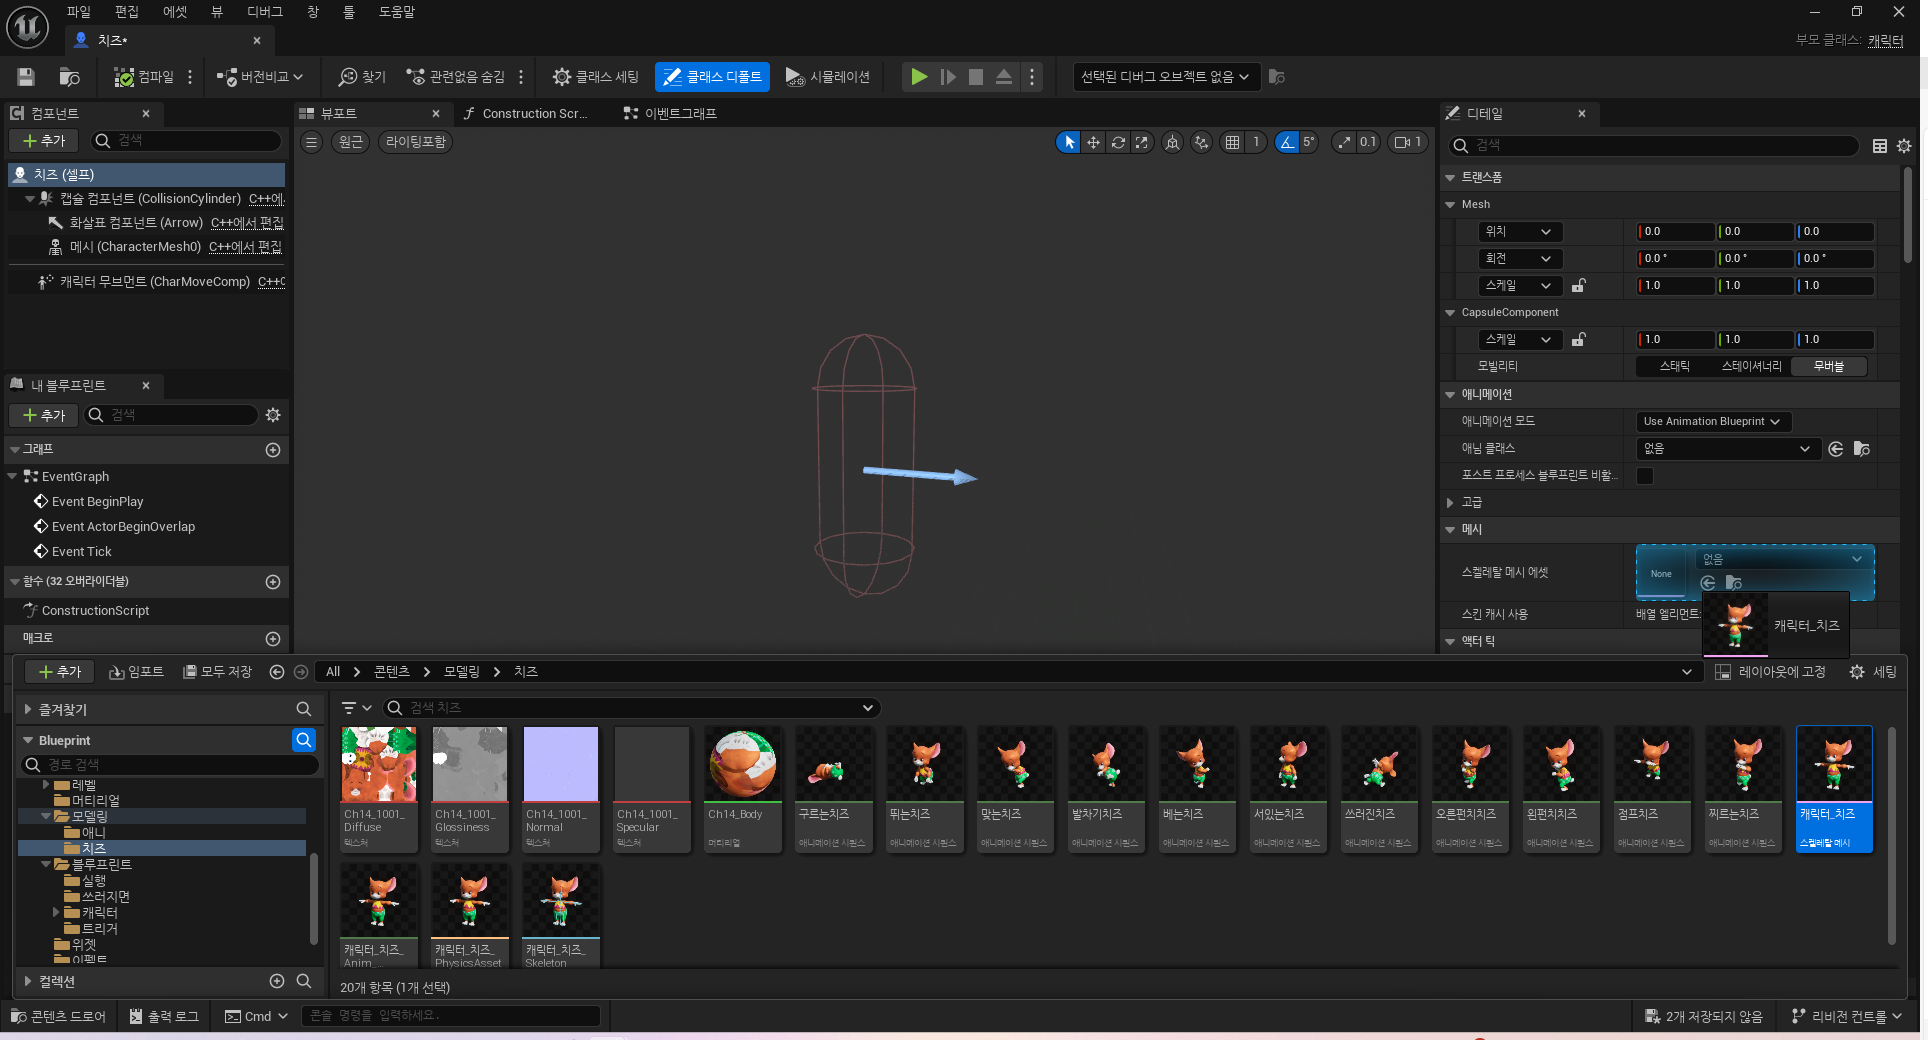Open viewport camera speed setting
1928x1040 pixels.
1408,142
